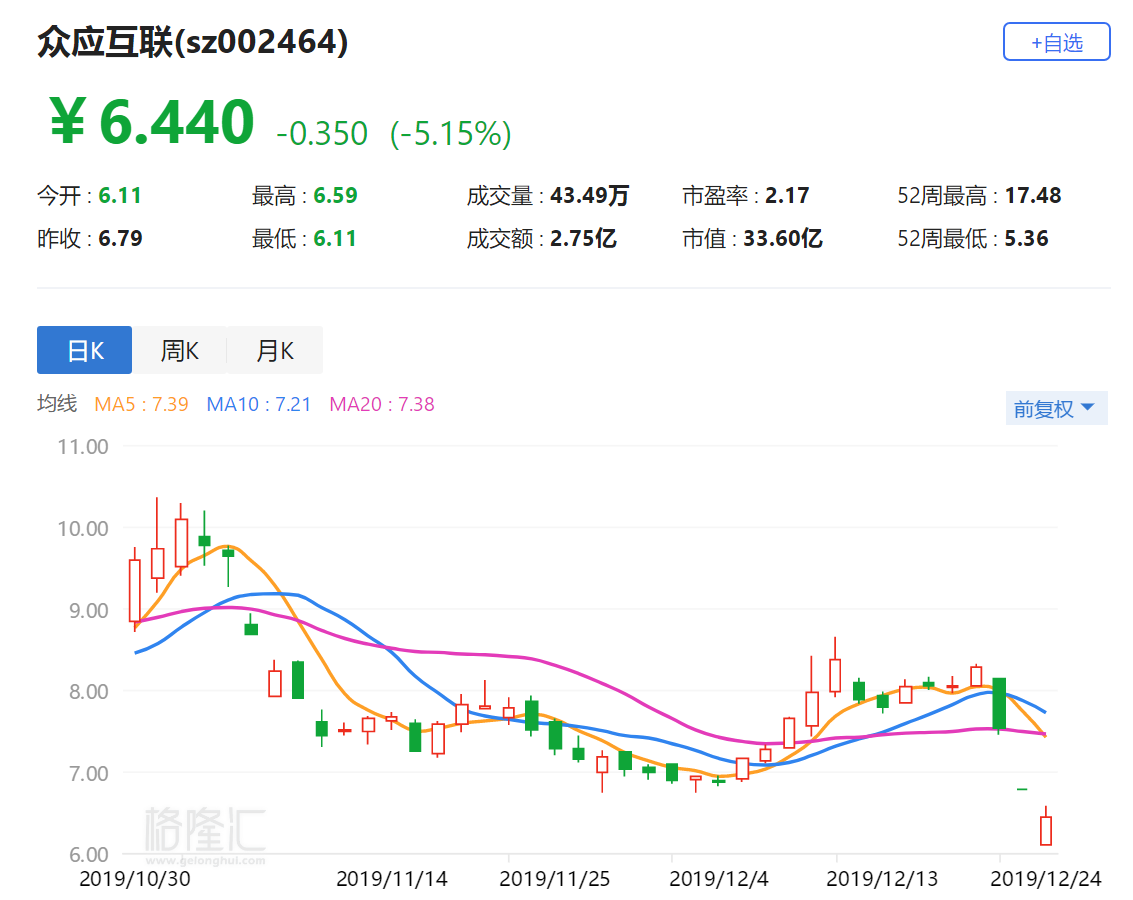Click the +自选 add-to-watchlist button

[x=1056, y=42]
